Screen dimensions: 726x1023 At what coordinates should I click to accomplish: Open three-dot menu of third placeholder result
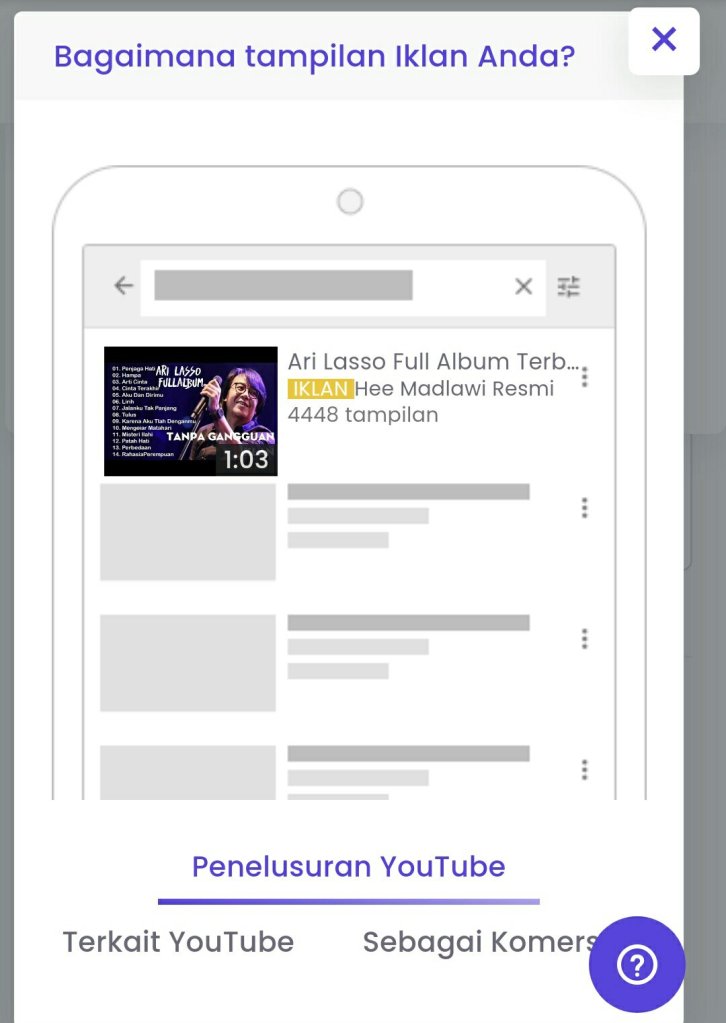584,769
